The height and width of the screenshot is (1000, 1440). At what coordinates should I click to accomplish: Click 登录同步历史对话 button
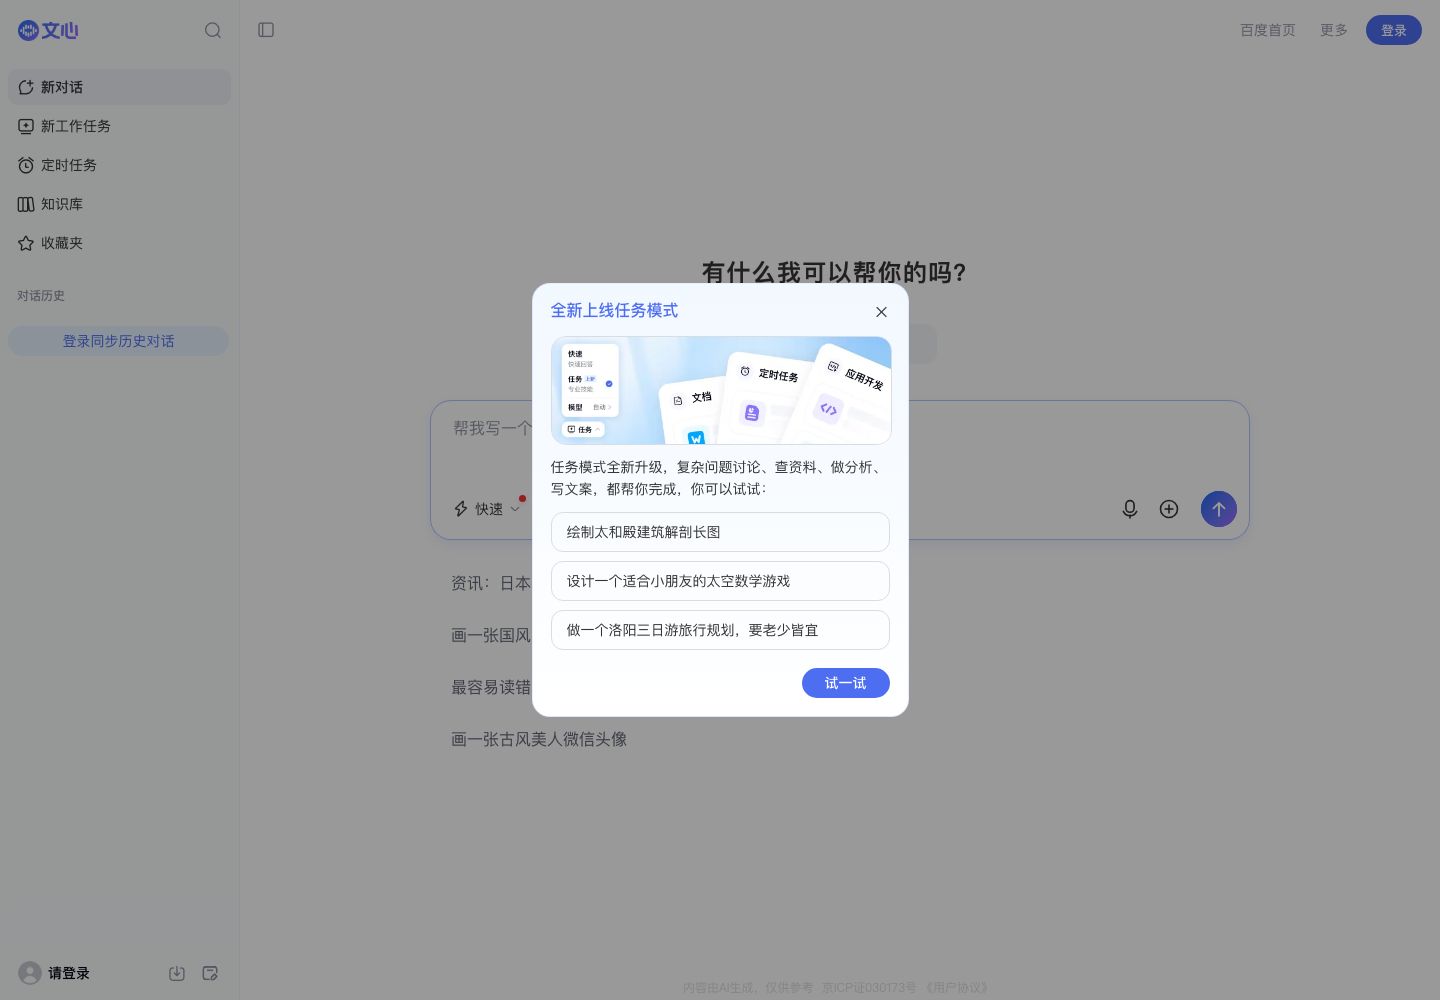[118, 341]
